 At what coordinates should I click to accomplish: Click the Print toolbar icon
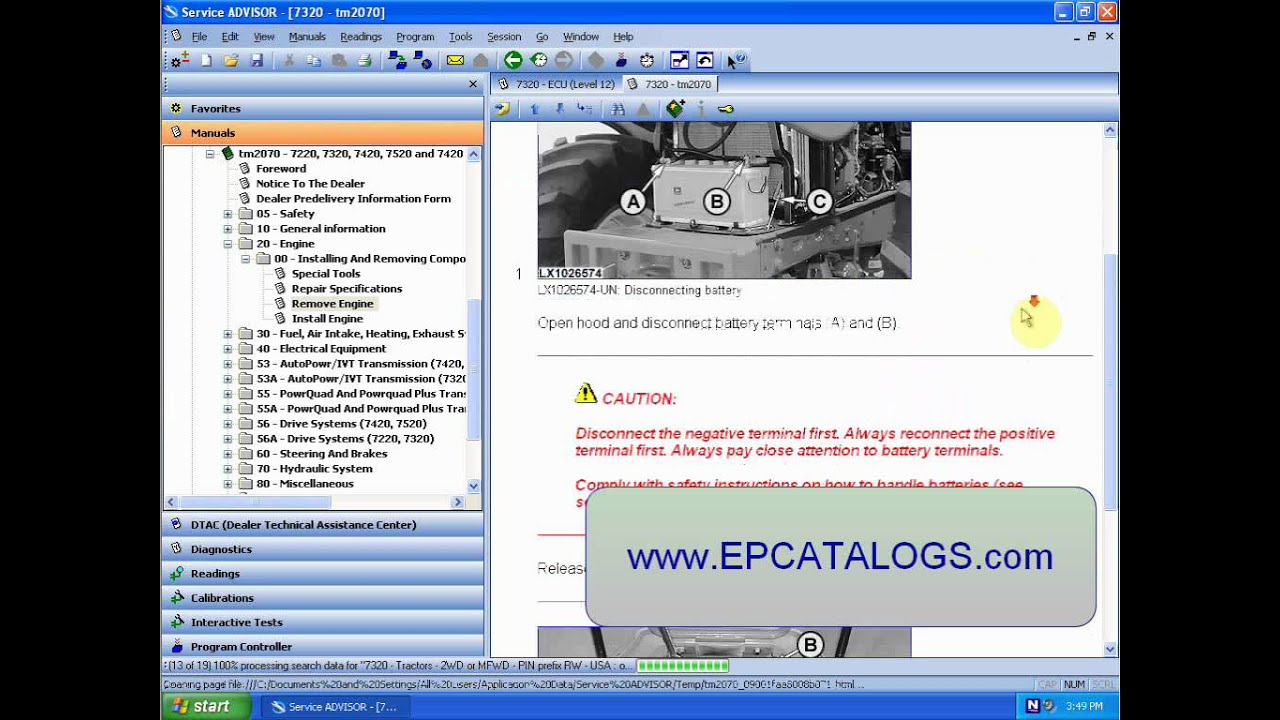(364, 61)
